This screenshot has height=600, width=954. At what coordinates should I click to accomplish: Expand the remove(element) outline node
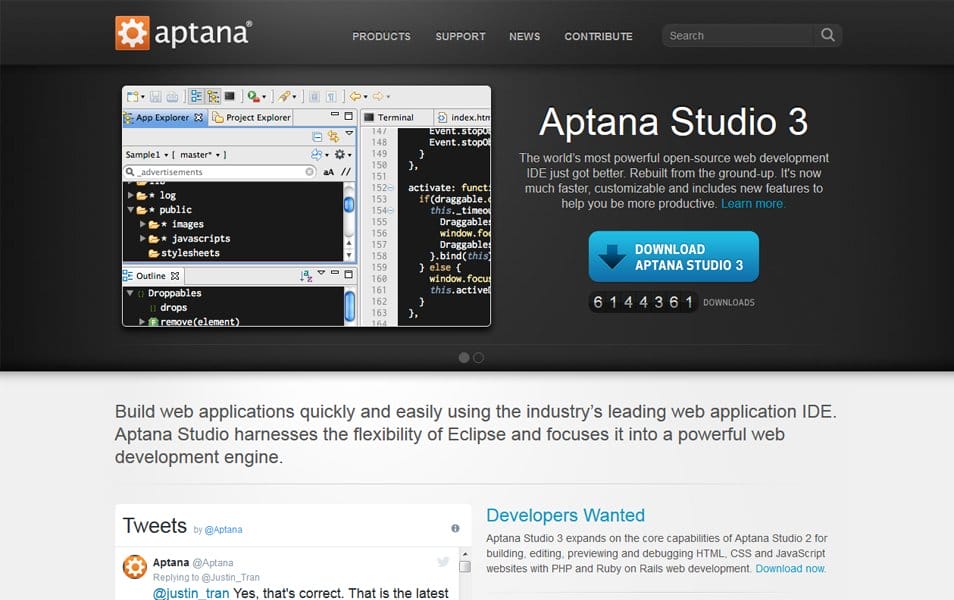tap(142, 322)
